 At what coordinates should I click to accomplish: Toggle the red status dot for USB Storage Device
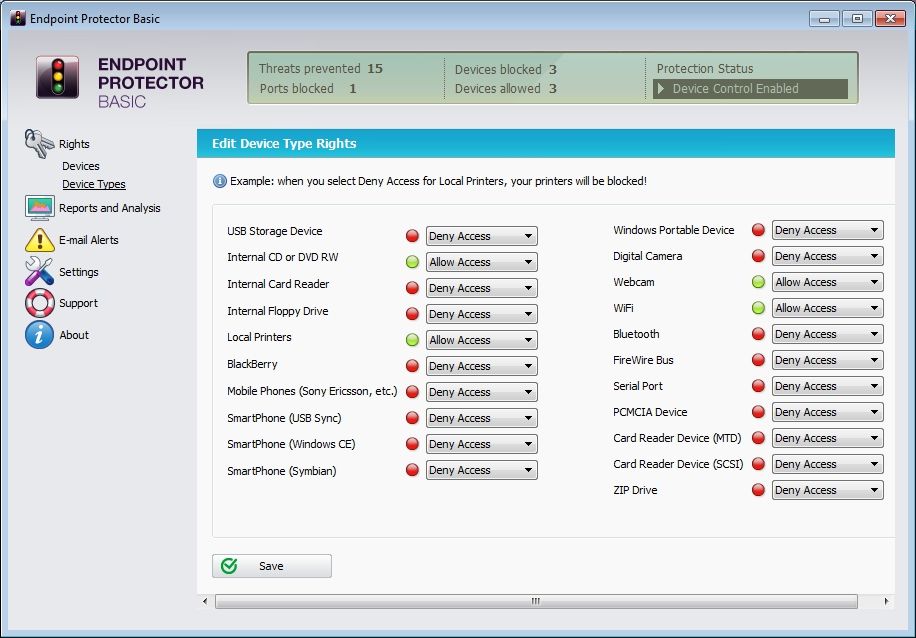pyautogui.click(x=412, y=236)
